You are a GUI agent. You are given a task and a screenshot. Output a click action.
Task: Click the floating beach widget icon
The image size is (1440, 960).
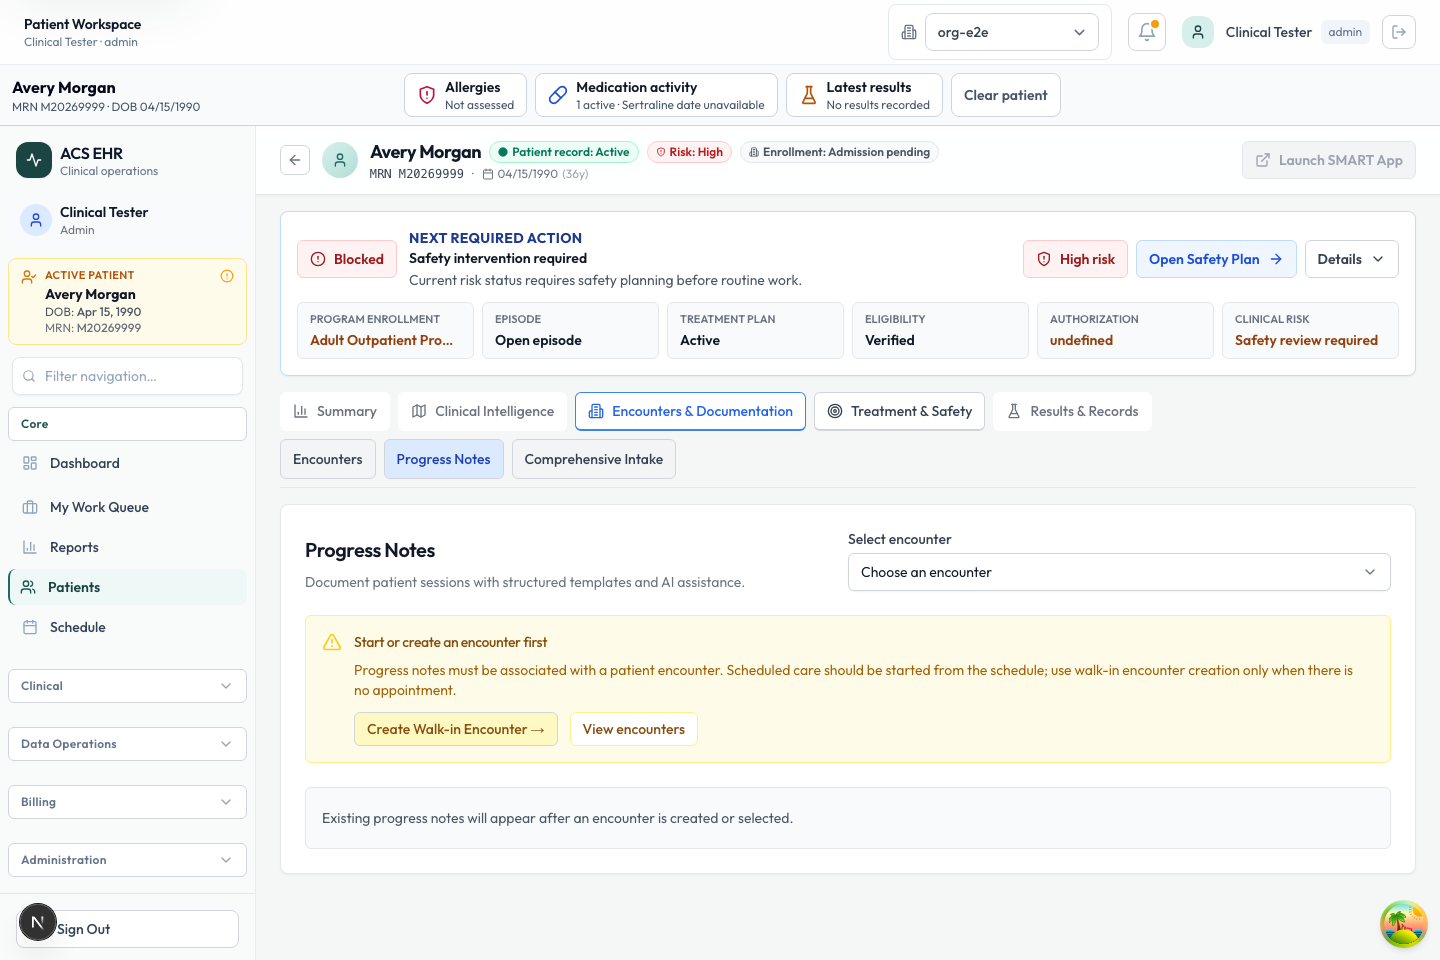tap(1404, 924)
